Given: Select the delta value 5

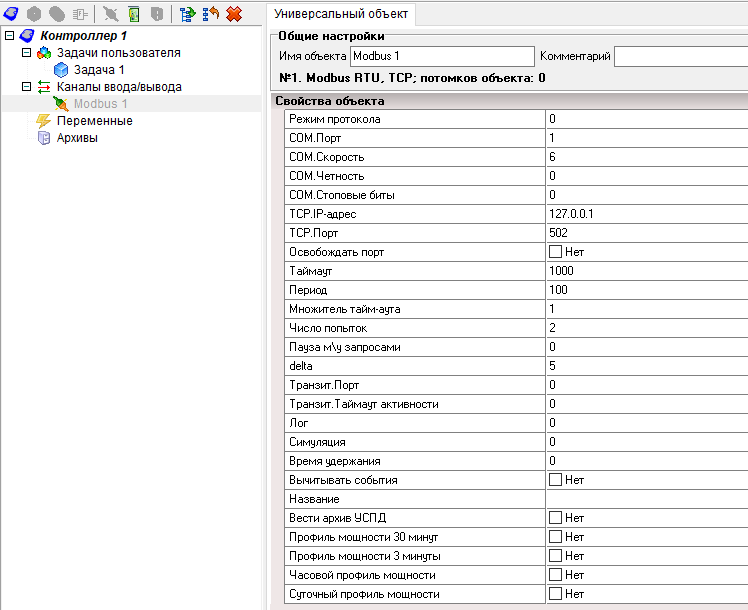Looking at the screenshot, I should [x=647, y=366].
